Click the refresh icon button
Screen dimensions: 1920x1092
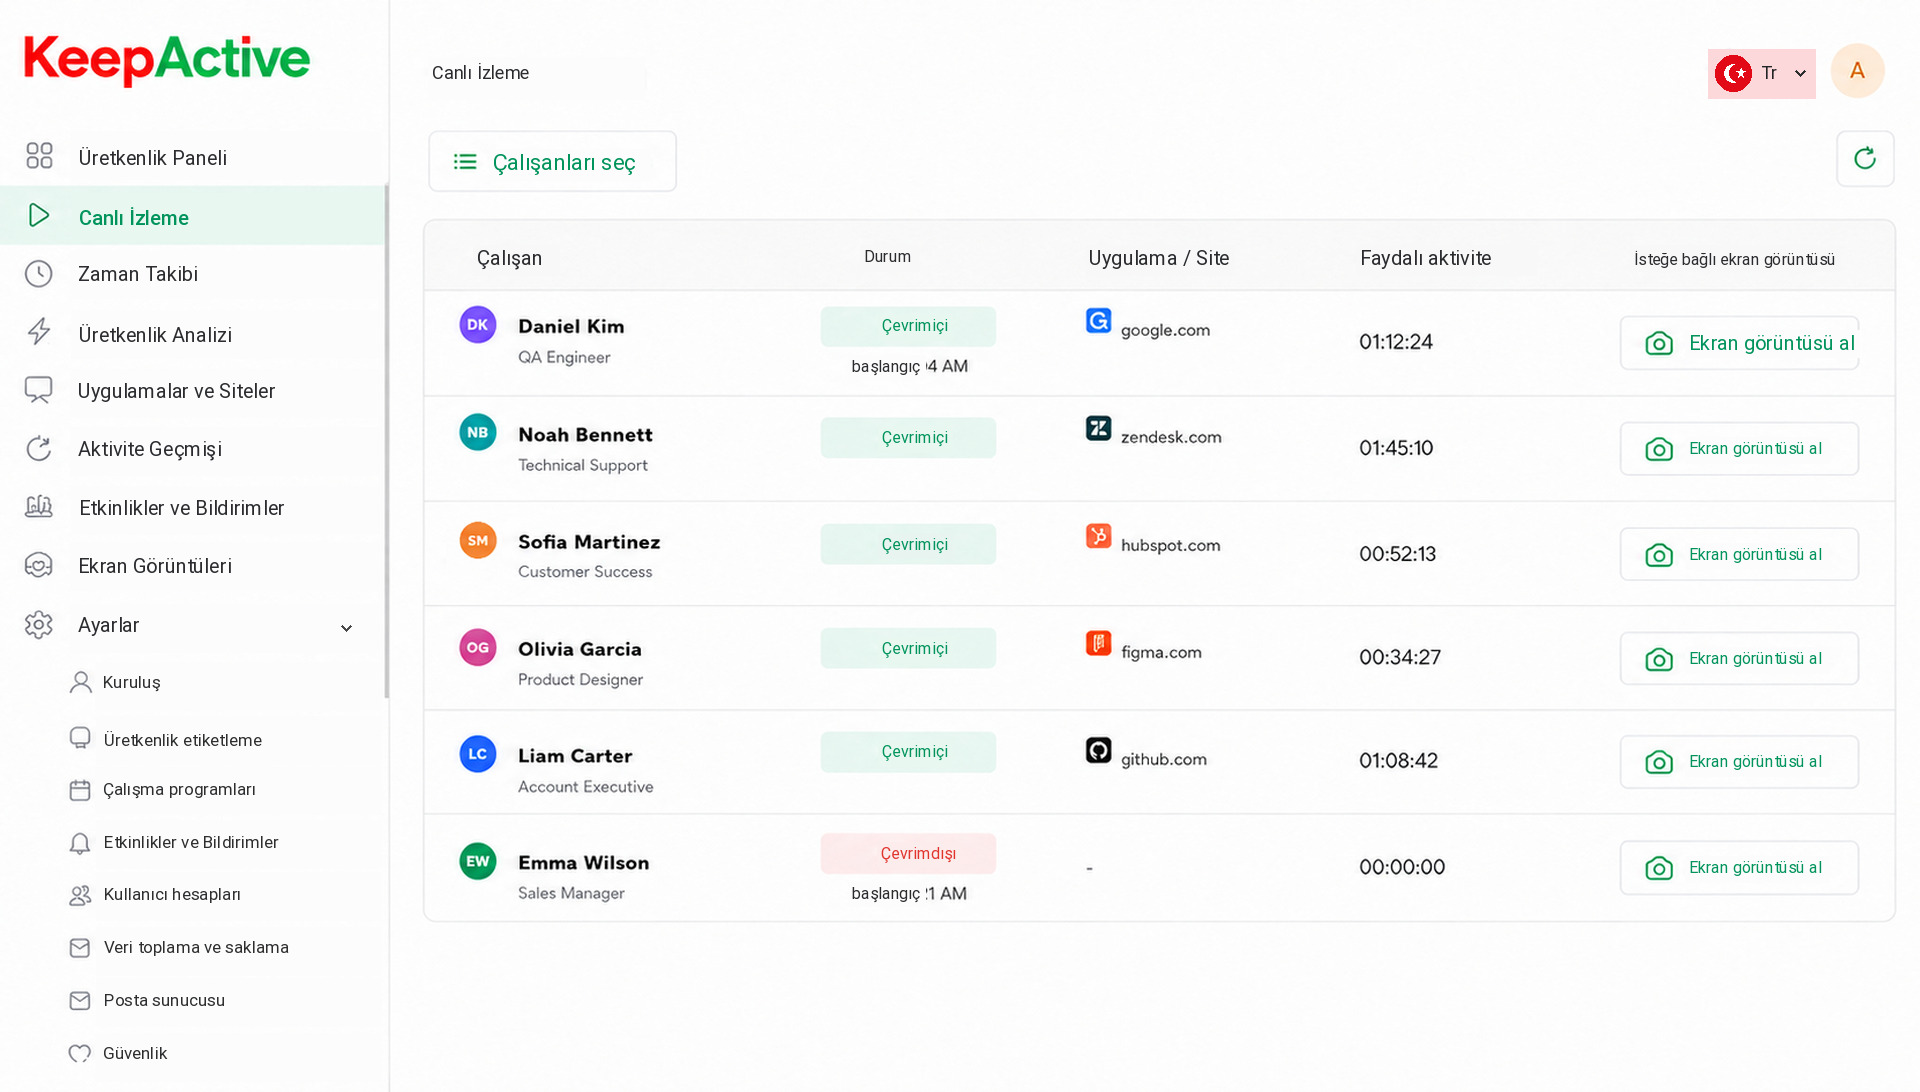1865,159
